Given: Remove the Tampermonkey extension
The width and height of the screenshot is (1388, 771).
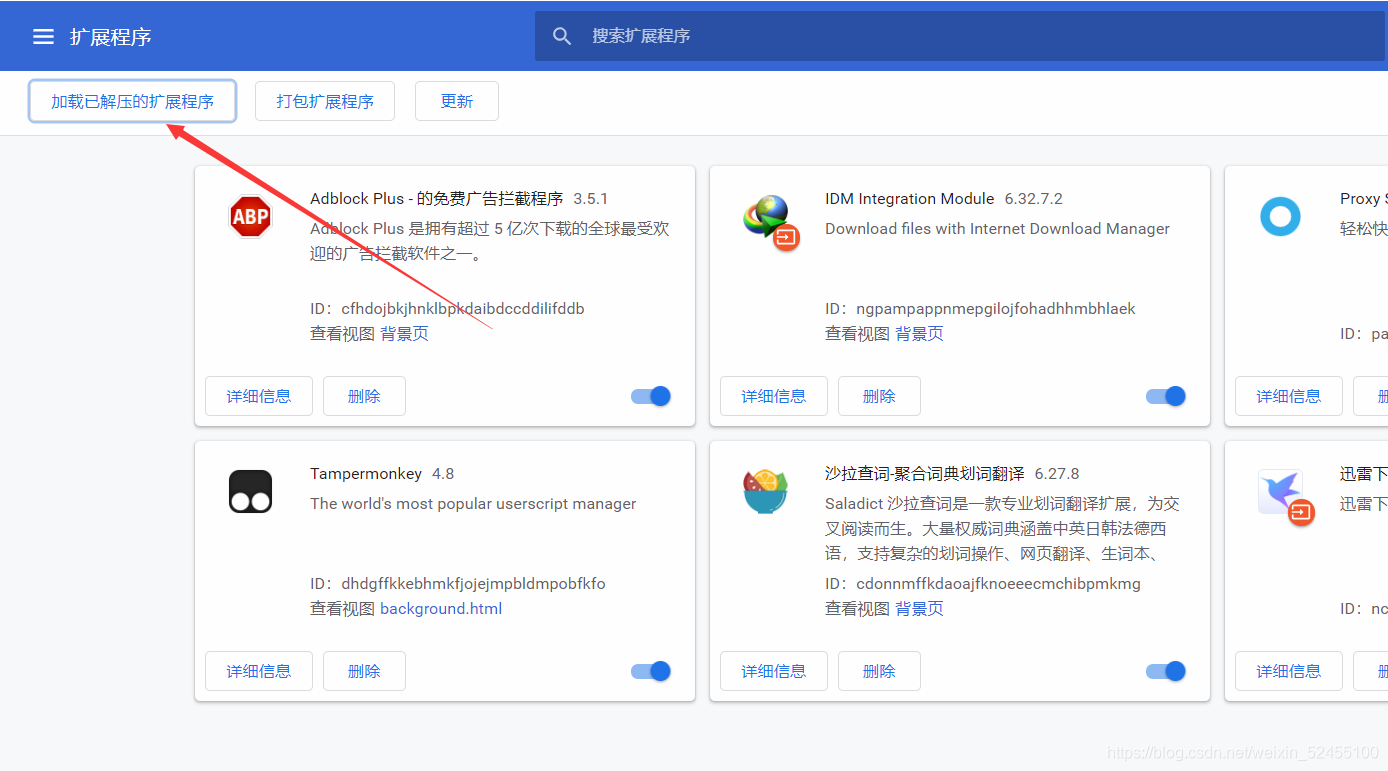Looking at the screenshot, I should click(x=364, y=671).
